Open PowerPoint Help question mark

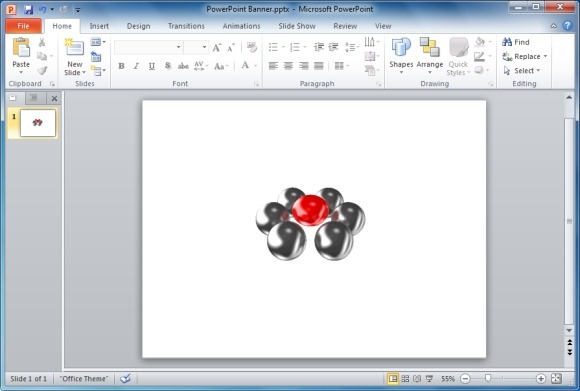(567, 26)
